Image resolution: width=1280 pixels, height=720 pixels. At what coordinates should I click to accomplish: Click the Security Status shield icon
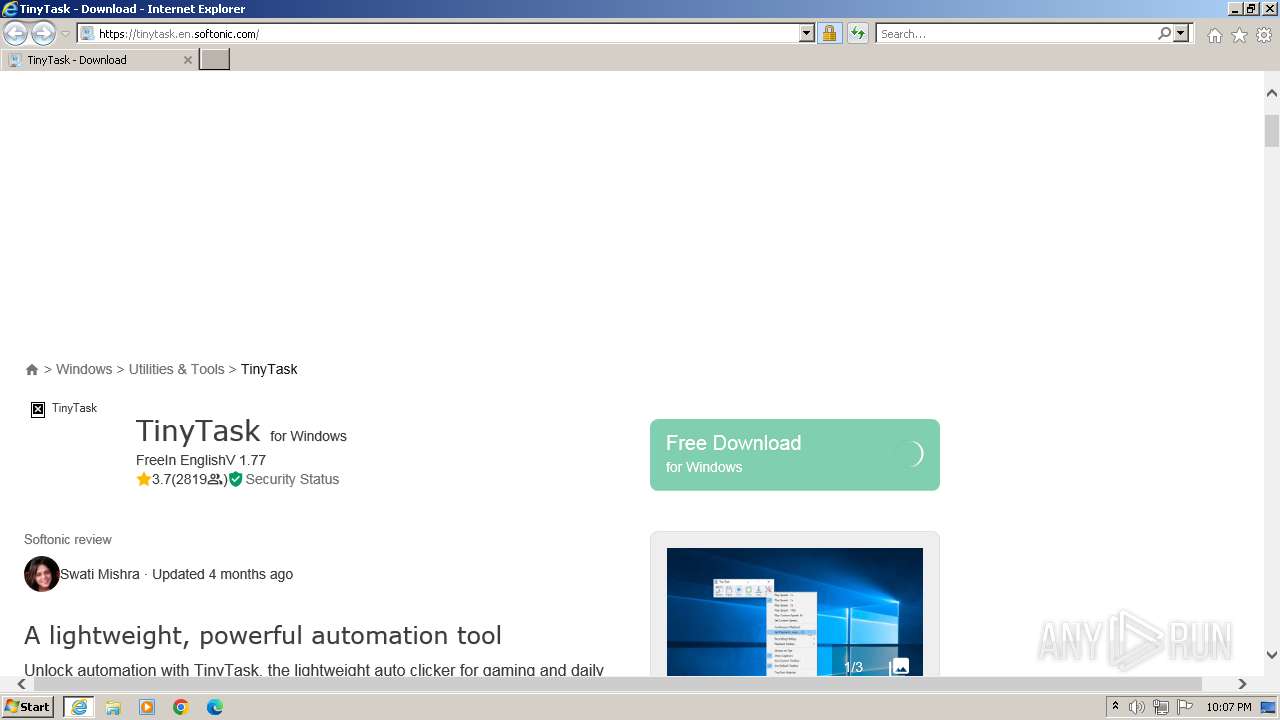click(236, 479)
